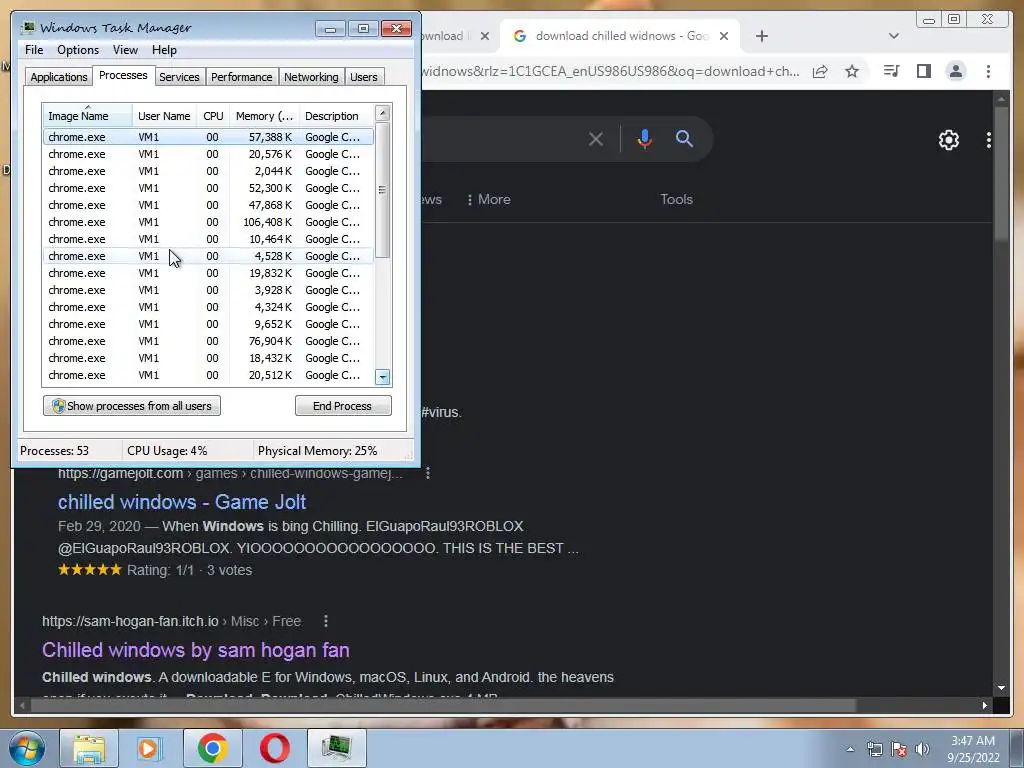1024x768 pixels.
Task: Expand the More search filters menu
Action: (x=489, y=199)
